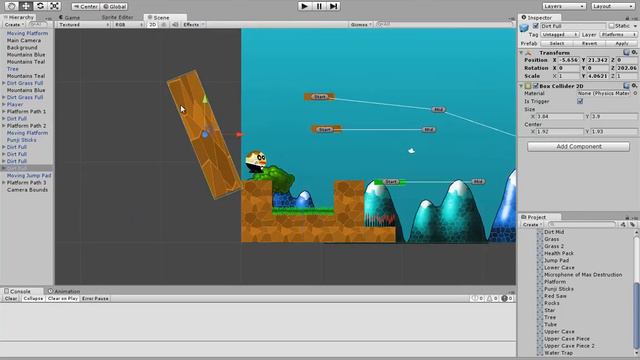Screen dimensions: 640x360
Task: Switch to the Animation tab
Action: coord(64,291)
